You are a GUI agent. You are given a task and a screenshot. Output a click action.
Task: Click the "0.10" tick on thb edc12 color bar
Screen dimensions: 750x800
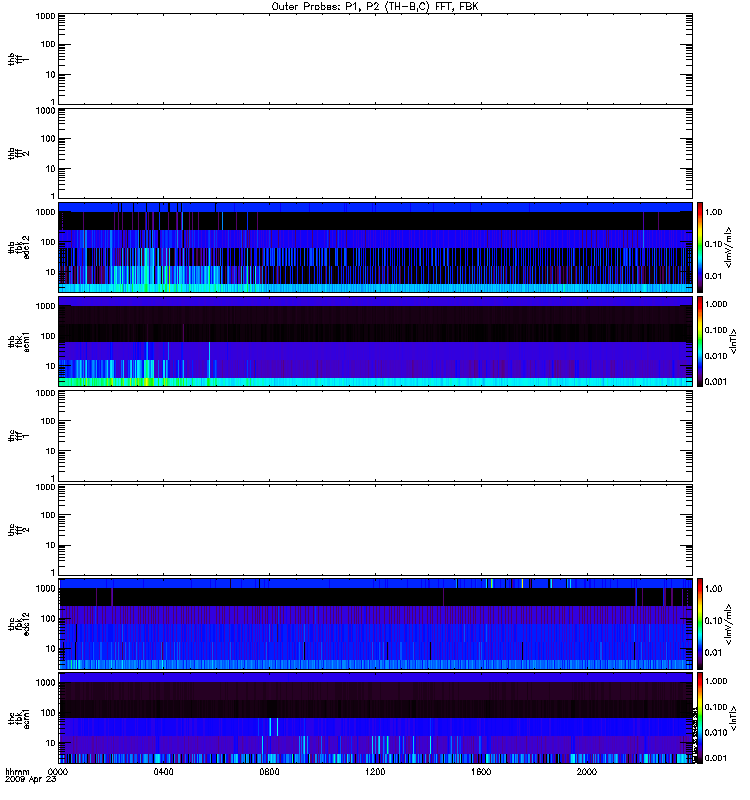(713, 244)
